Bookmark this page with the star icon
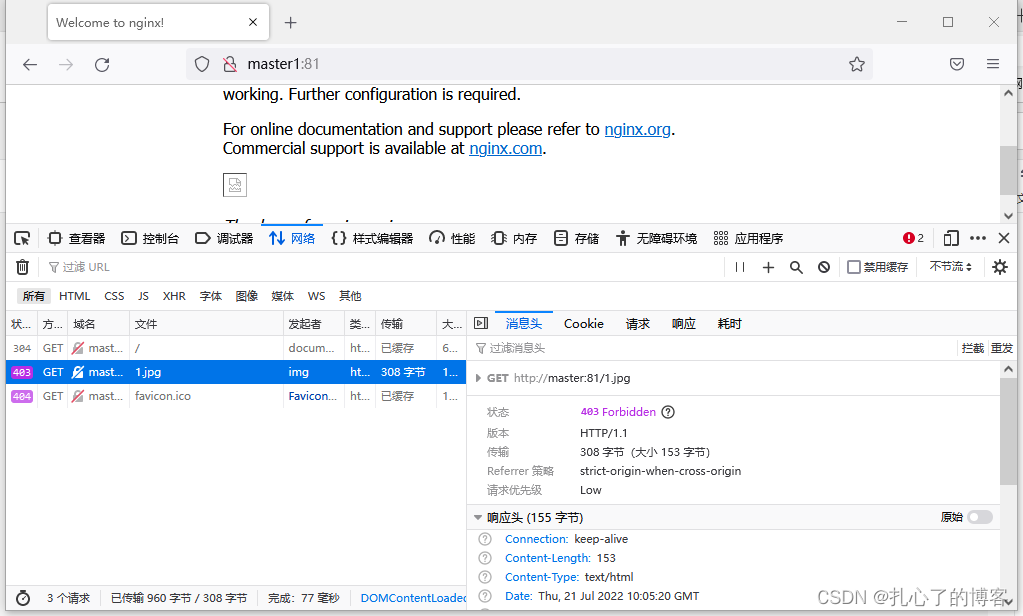 (857, 64)
